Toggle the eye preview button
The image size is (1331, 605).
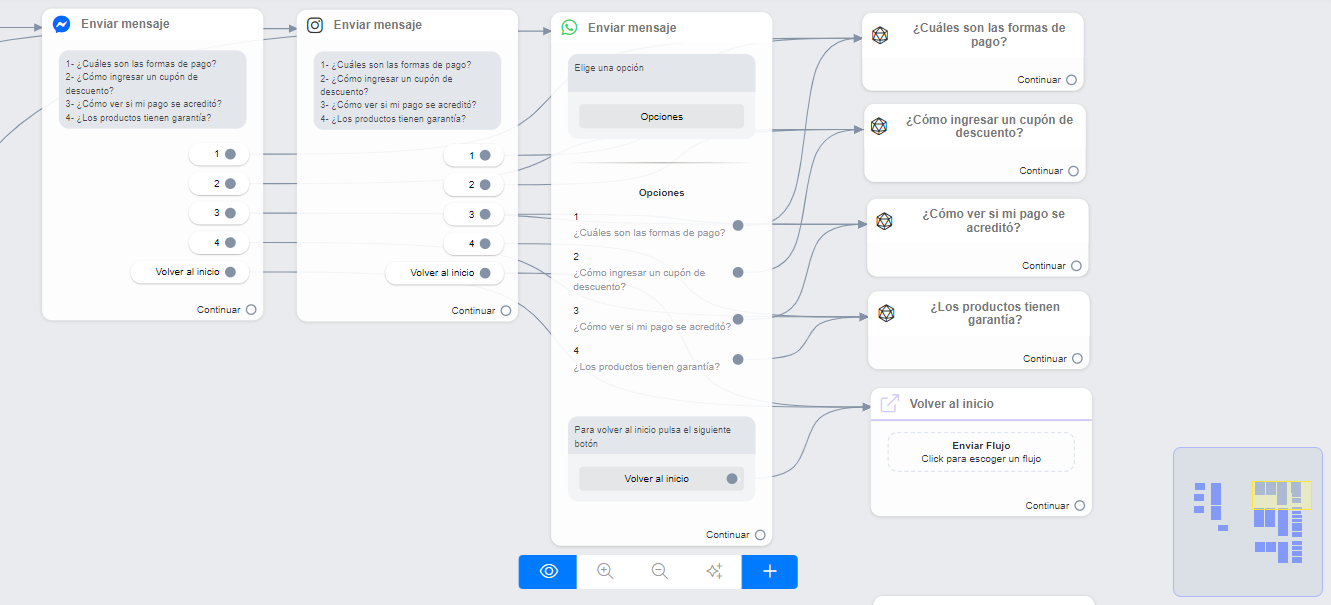[548, 571]
